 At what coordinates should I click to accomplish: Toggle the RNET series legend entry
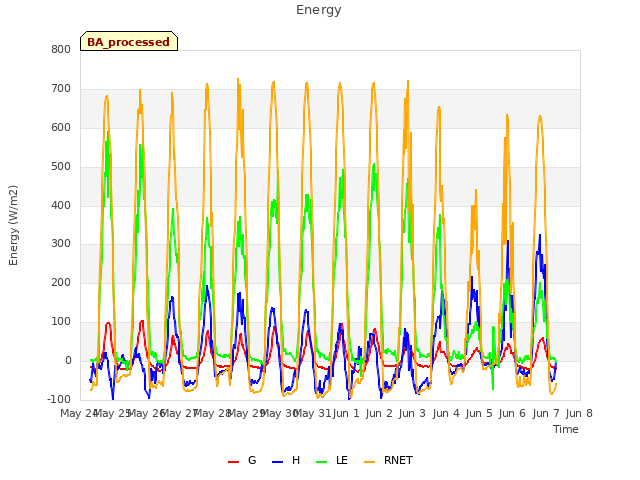pos(388,460)
